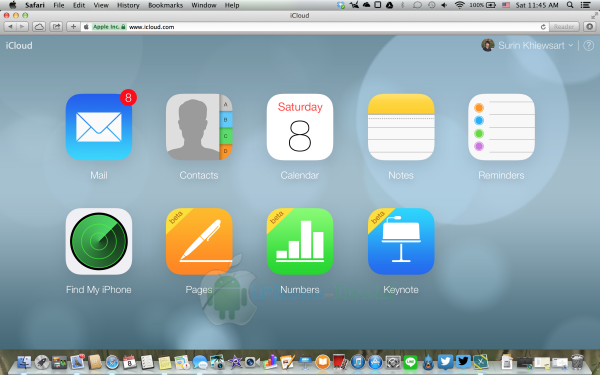Open the Pages beta app icon
600x375 pixels.
[199, 241]
